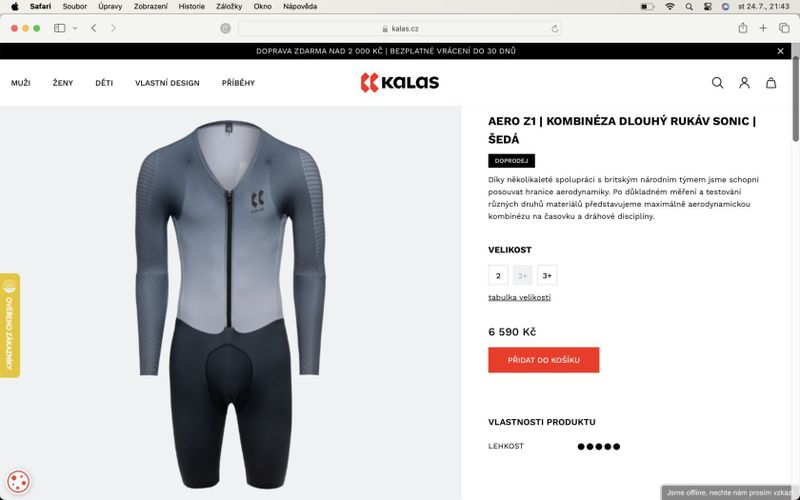Expand sidebar dropdown chevron in Safari
Screen dimensions: 800x500
tap(75, 29)
